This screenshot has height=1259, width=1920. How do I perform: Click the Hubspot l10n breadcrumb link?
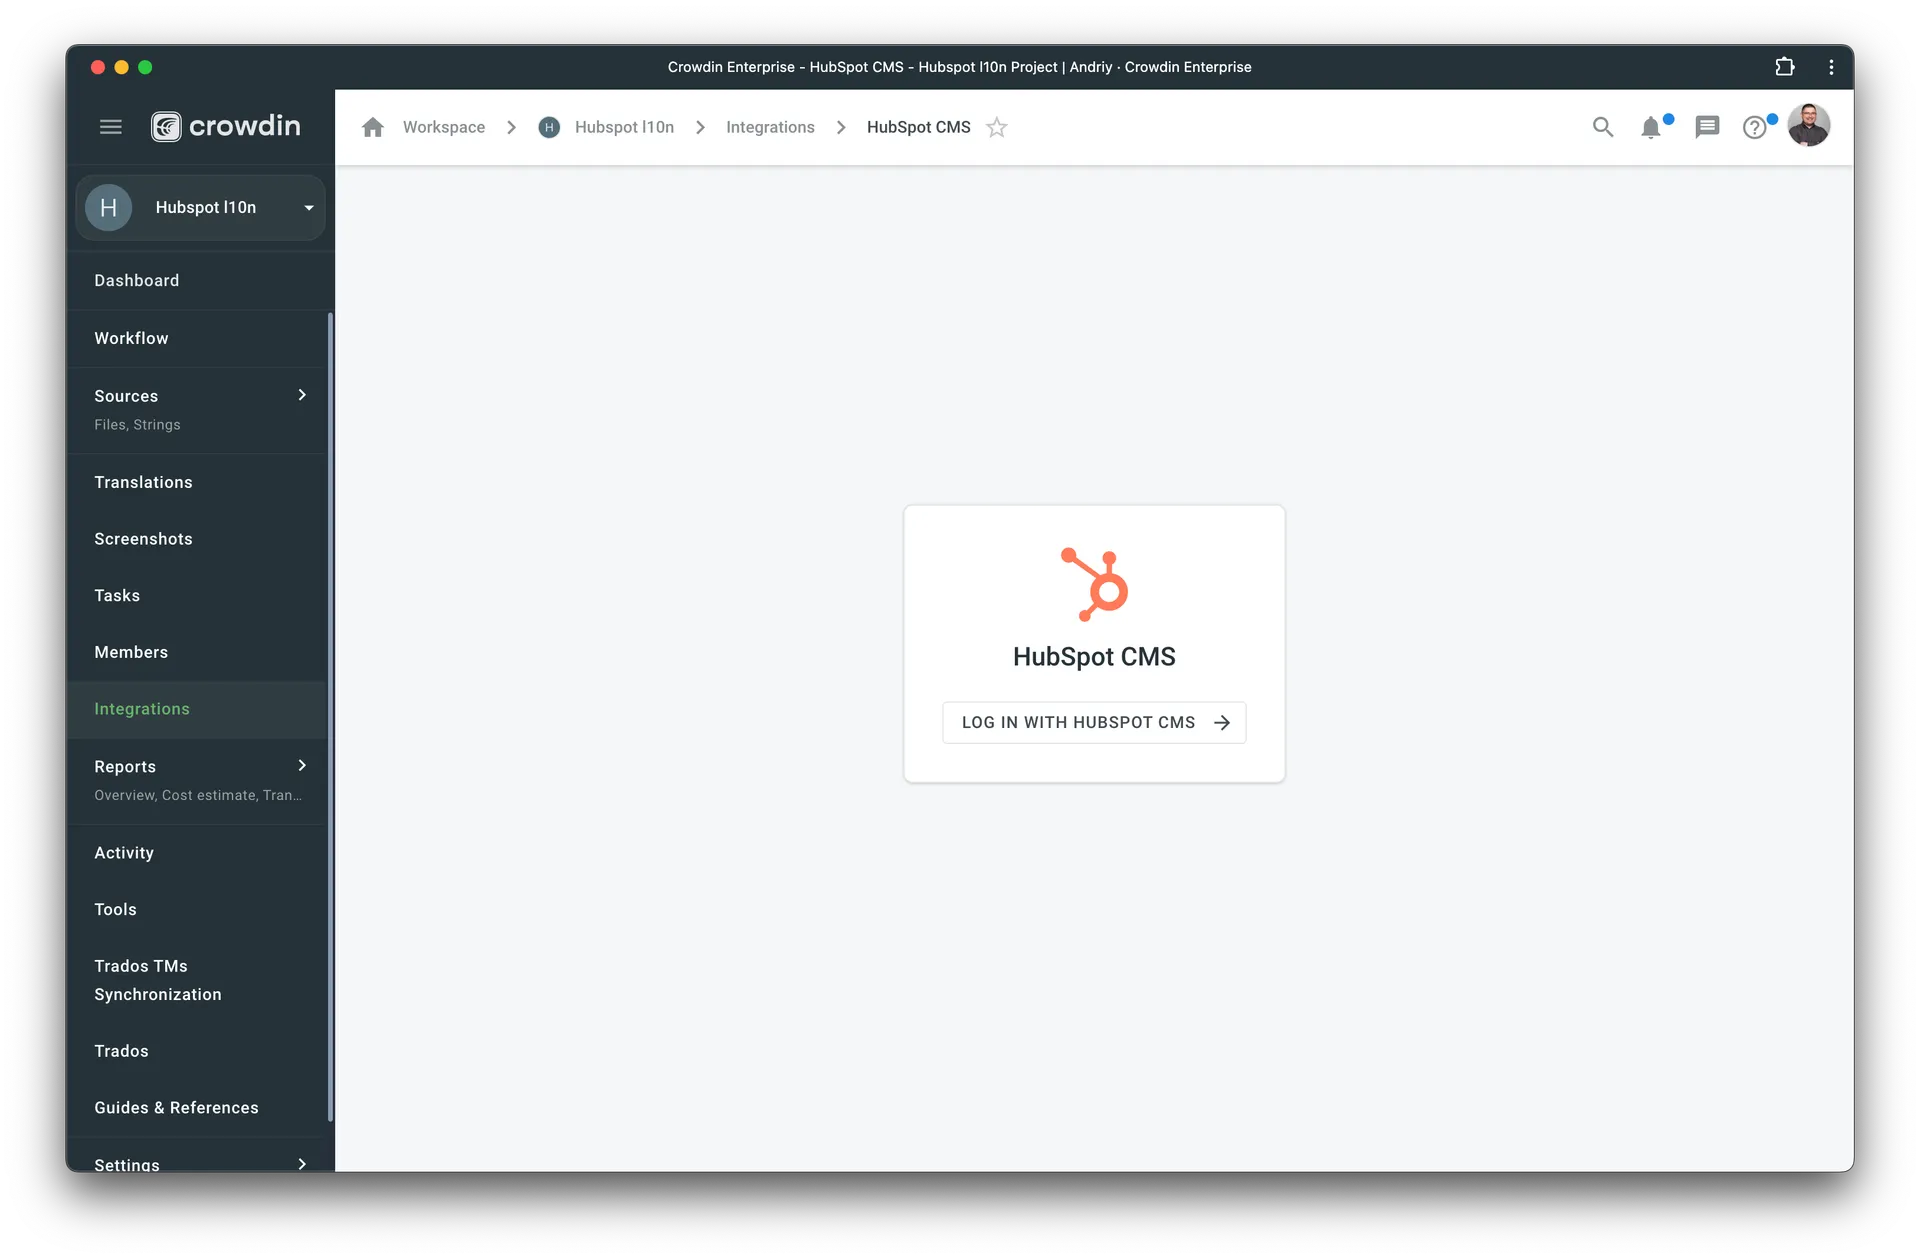click(624, 127)
